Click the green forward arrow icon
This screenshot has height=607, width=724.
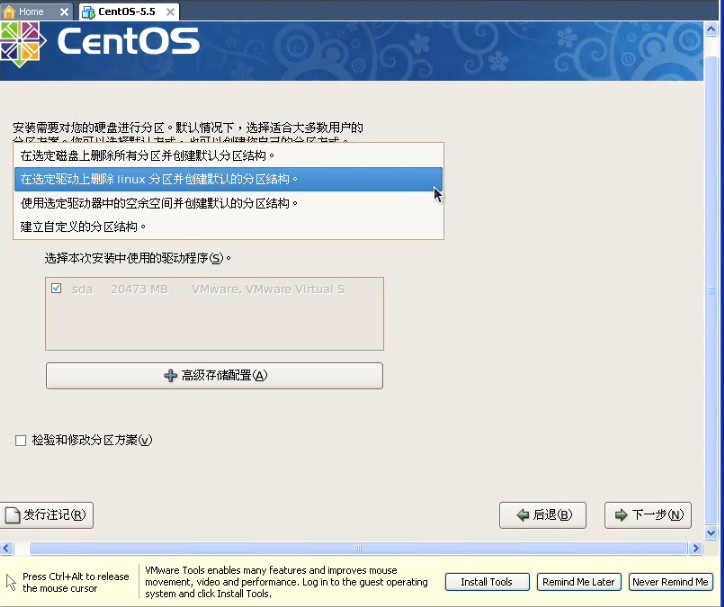[621, 515]
